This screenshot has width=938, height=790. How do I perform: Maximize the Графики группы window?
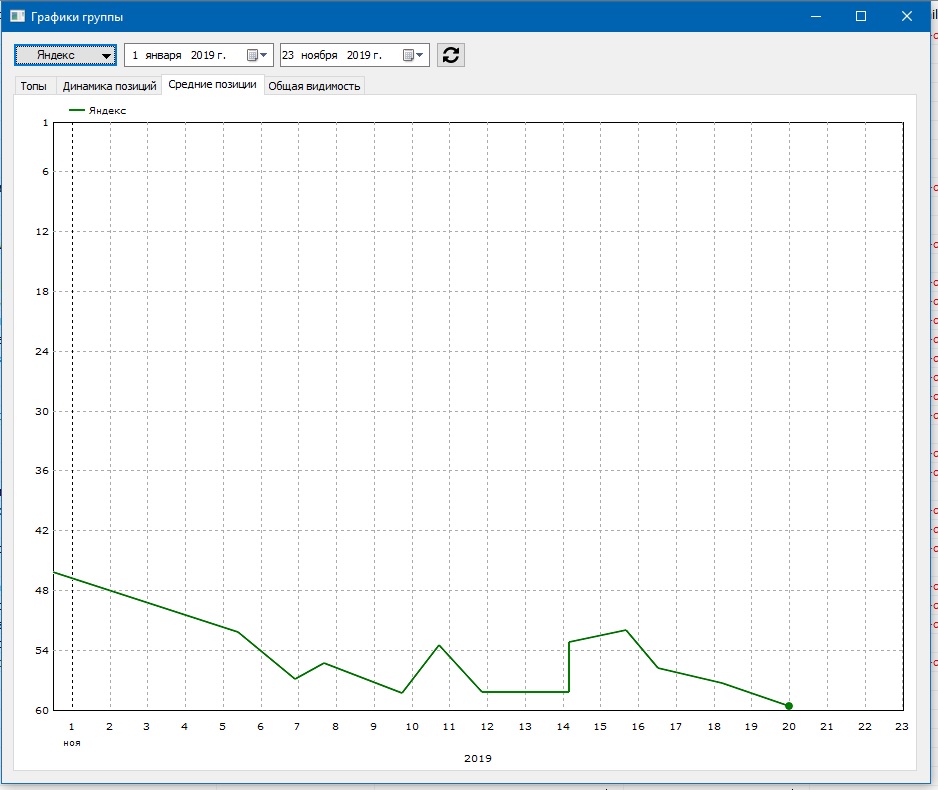click(x=861, y=17)
